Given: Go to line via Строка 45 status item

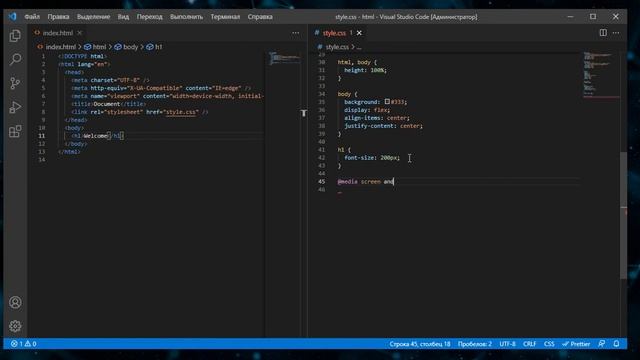Looking at the screenshot, I should (x=420, y=344).
